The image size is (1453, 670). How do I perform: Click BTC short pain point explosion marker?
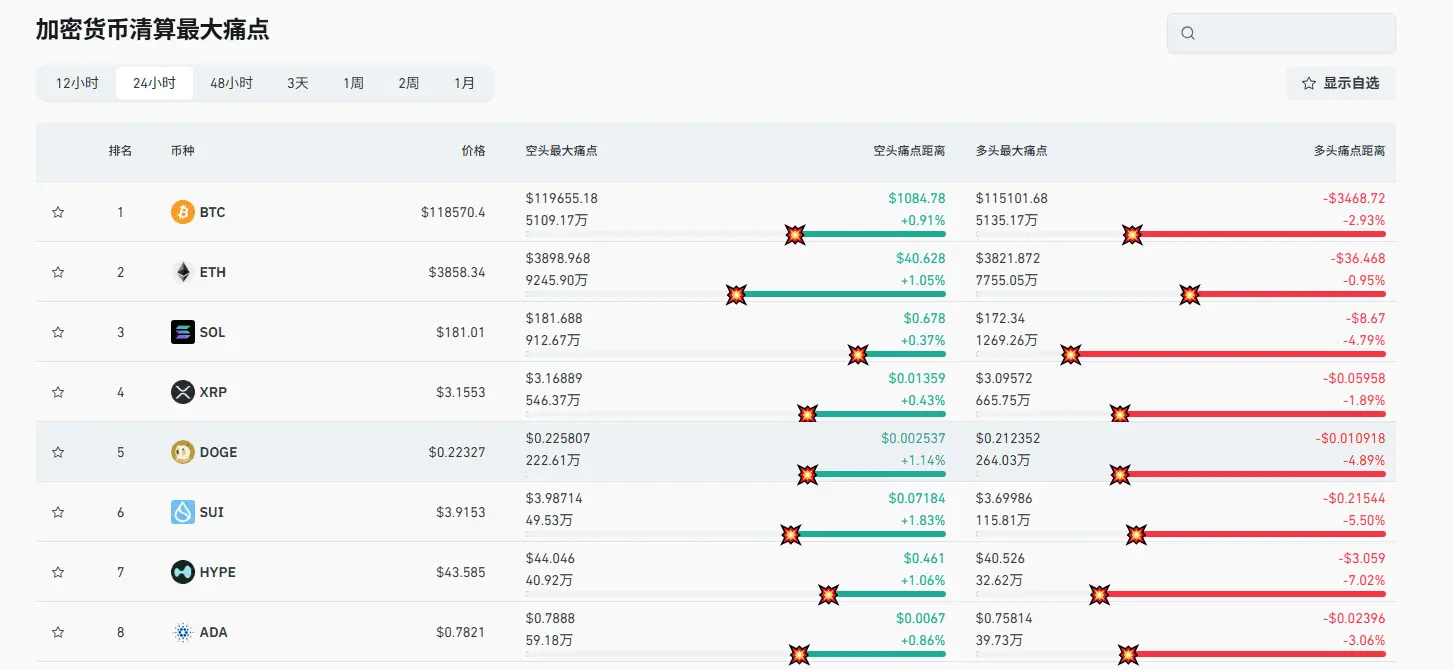click(795, 235)
